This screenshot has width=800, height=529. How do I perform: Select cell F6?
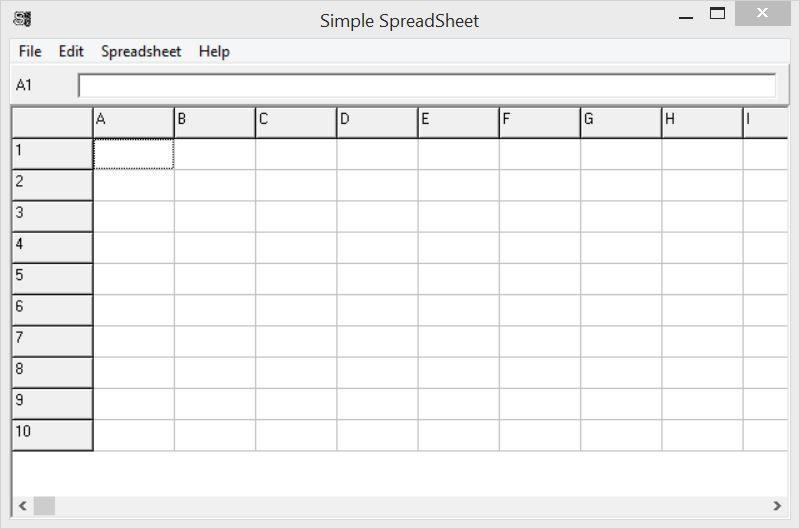point(540,310)
